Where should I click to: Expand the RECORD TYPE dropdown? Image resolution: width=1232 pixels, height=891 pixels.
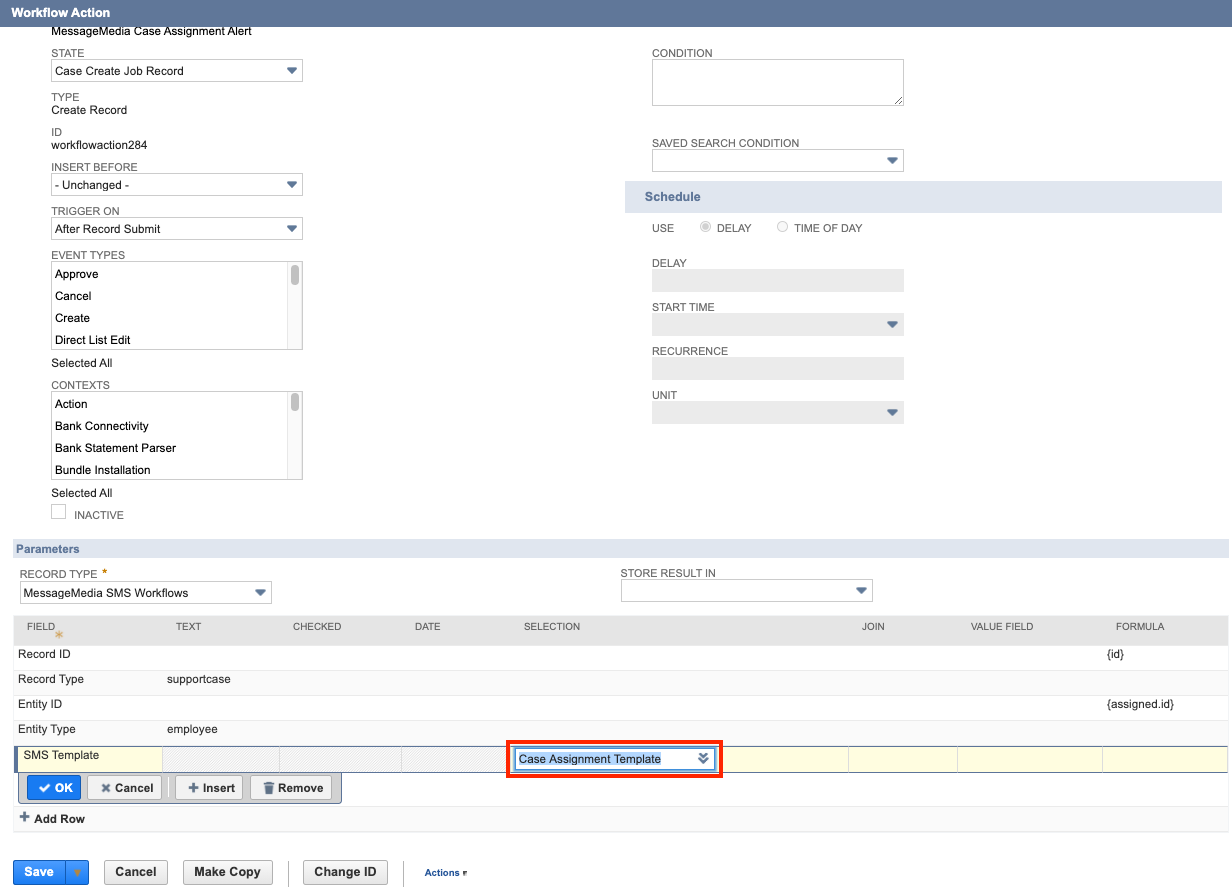(261, 592)
